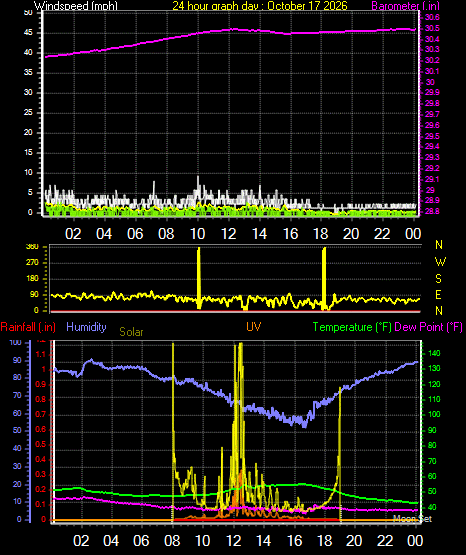
Task: Click hour 10 label under the windspeed graph
Action: click(197, 234)
